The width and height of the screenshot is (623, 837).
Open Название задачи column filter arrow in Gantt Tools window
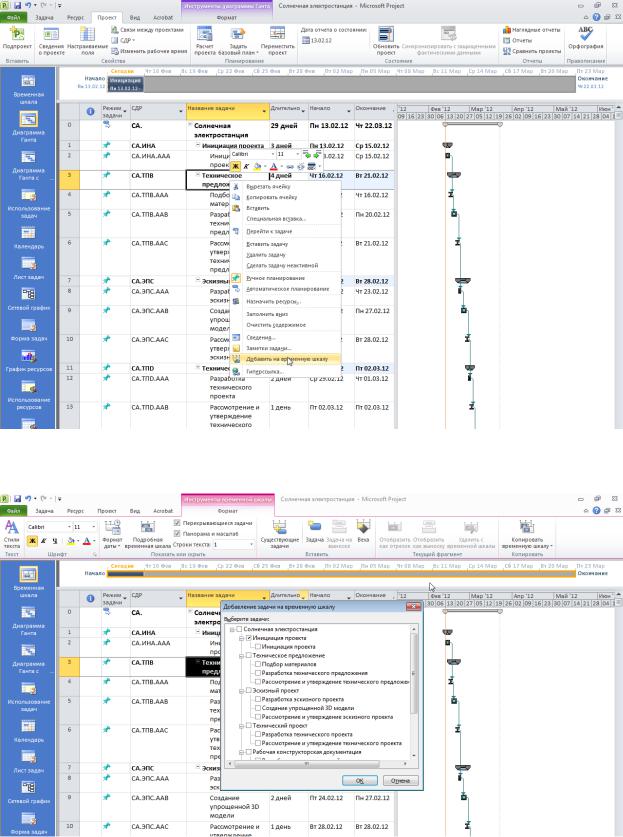point(264,112)
